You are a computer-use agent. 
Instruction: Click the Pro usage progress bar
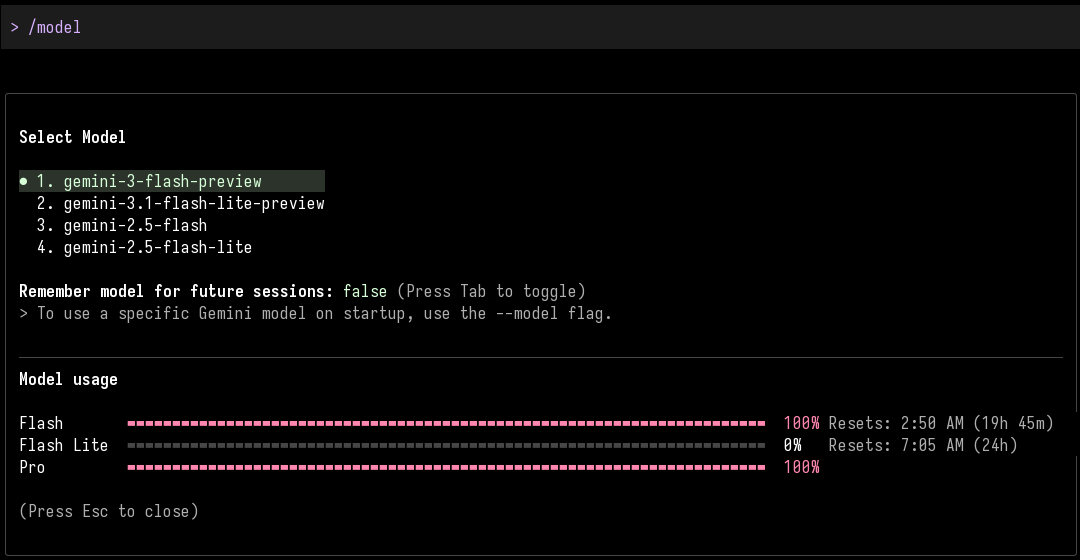point(446,468)
